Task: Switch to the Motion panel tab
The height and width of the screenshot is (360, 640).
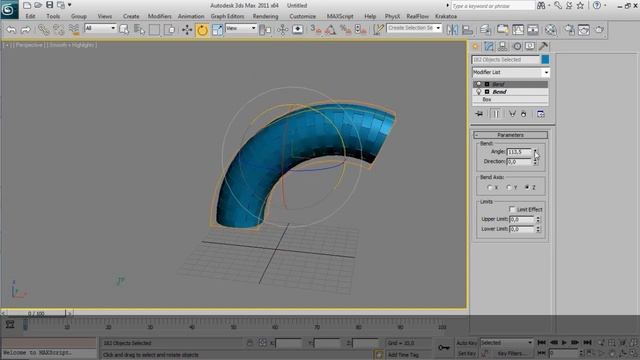Action: tap(517, 46)
